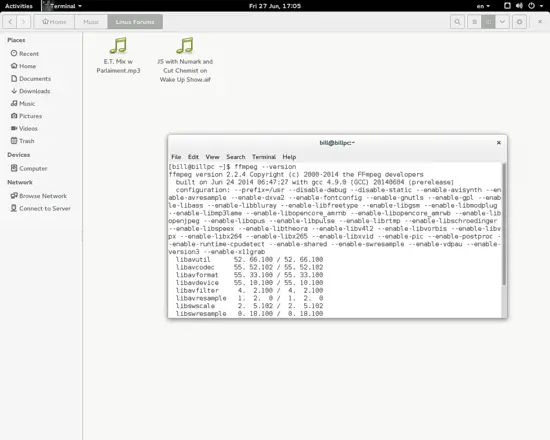550x440 pixels.
Task: Click the screen icon in top bar
Action: point(507,6)
